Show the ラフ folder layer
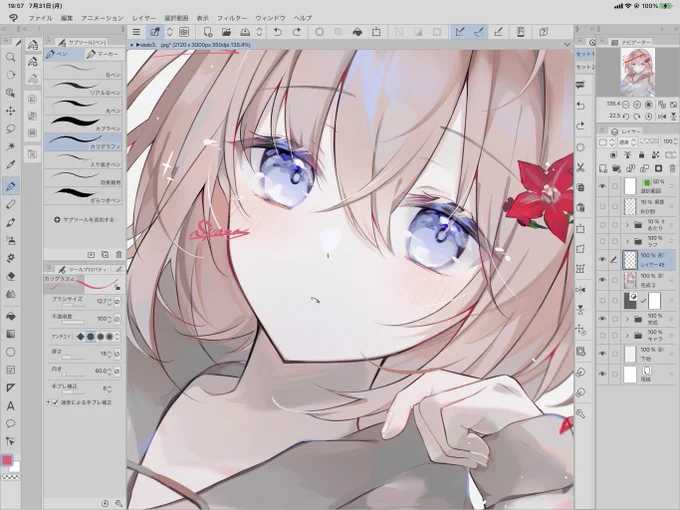This screenshot has height=510, width=680. [602, 241]
